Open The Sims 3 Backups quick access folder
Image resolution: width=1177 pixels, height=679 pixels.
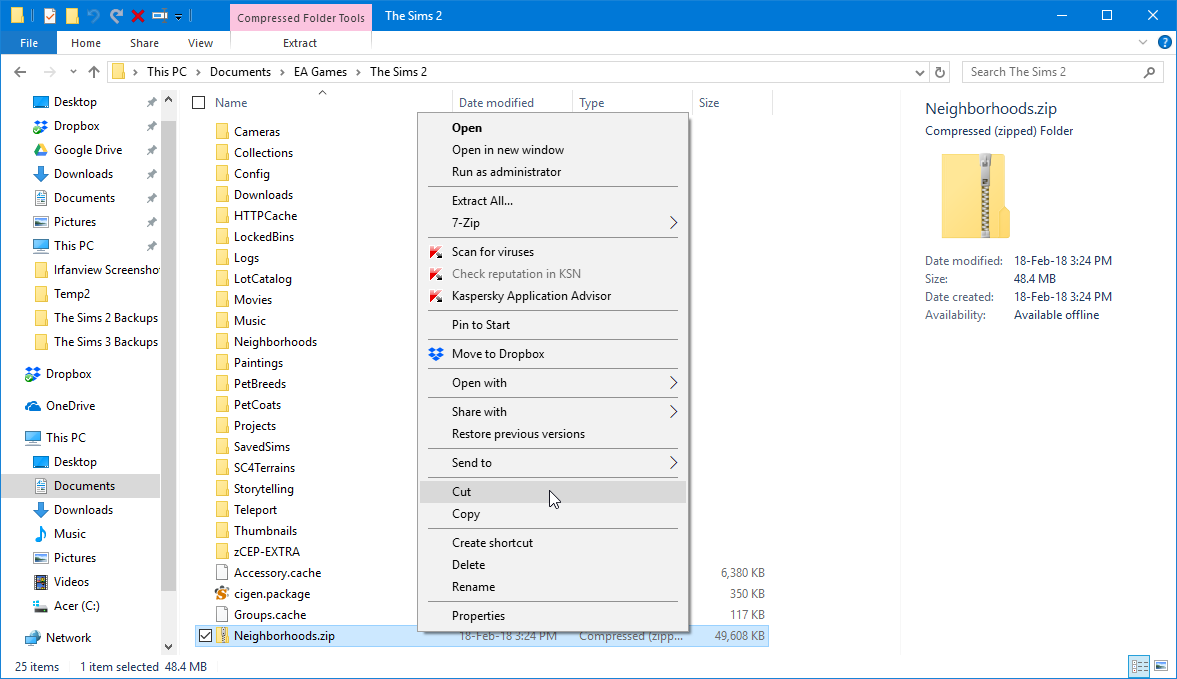click(106, 341)
